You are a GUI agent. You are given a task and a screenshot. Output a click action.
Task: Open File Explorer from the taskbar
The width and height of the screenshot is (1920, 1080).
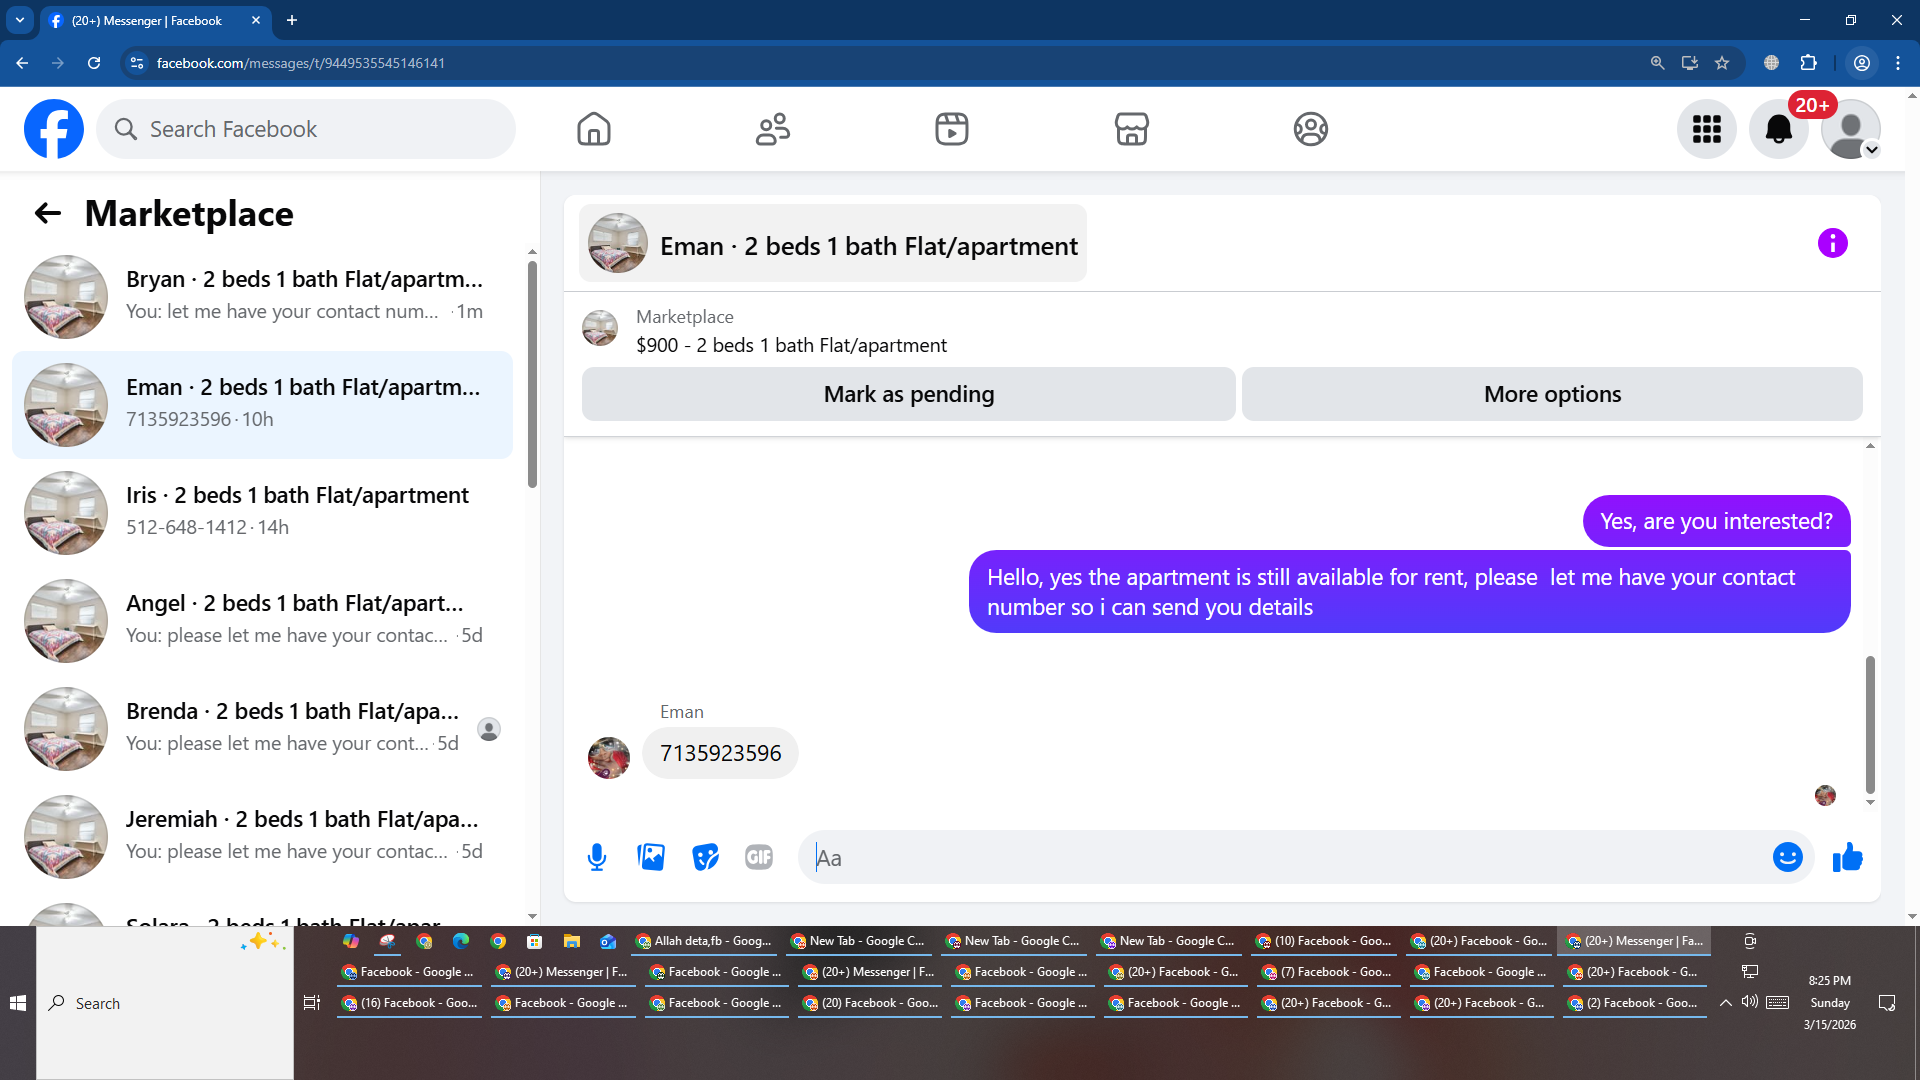point(572,941)
